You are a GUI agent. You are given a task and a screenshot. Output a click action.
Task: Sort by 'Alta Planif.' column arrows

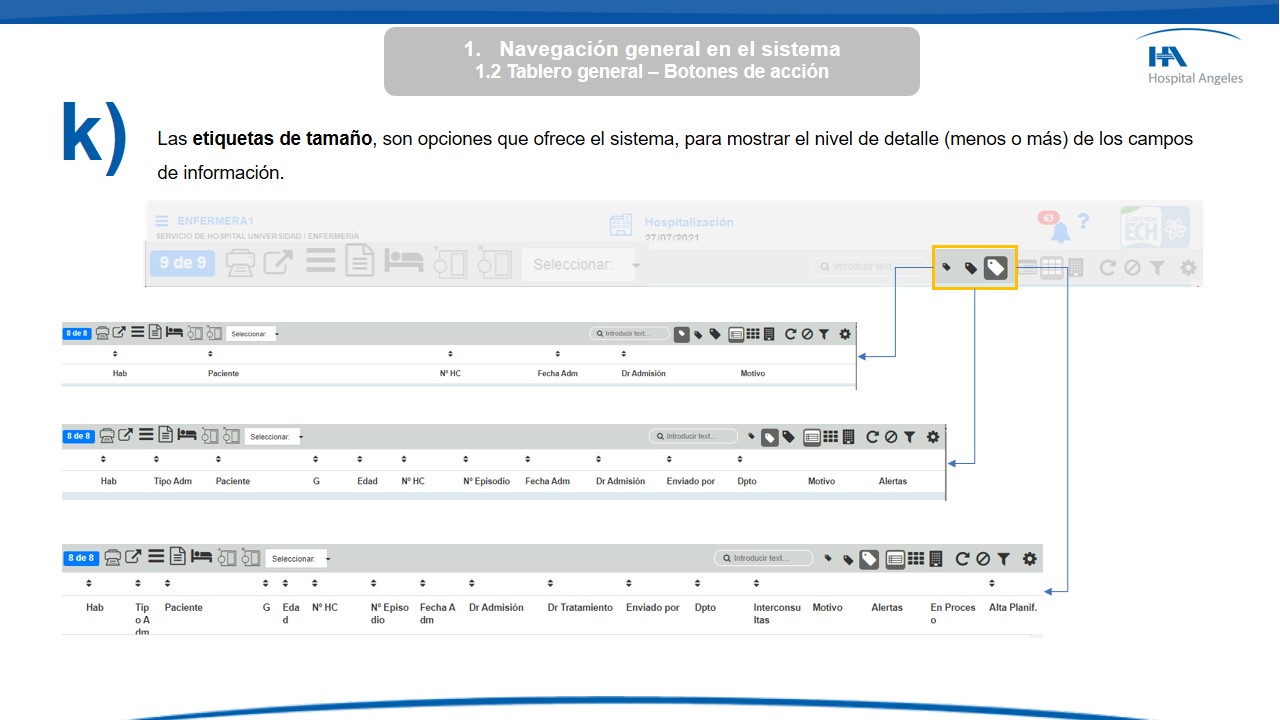click(992, 584)
